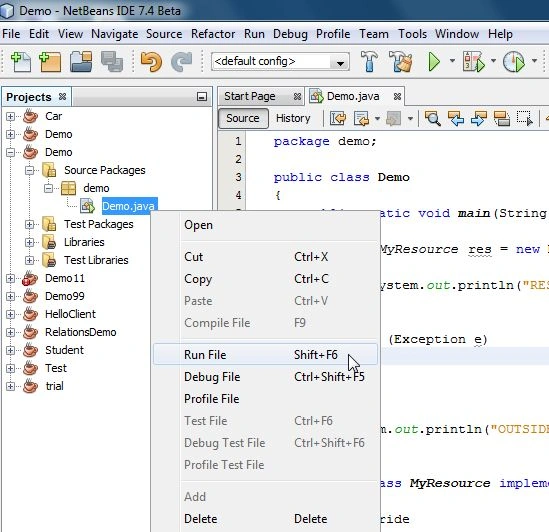The image size is (549, 532).
Task: Open the default config dropdown
Action: pos(280,62)
